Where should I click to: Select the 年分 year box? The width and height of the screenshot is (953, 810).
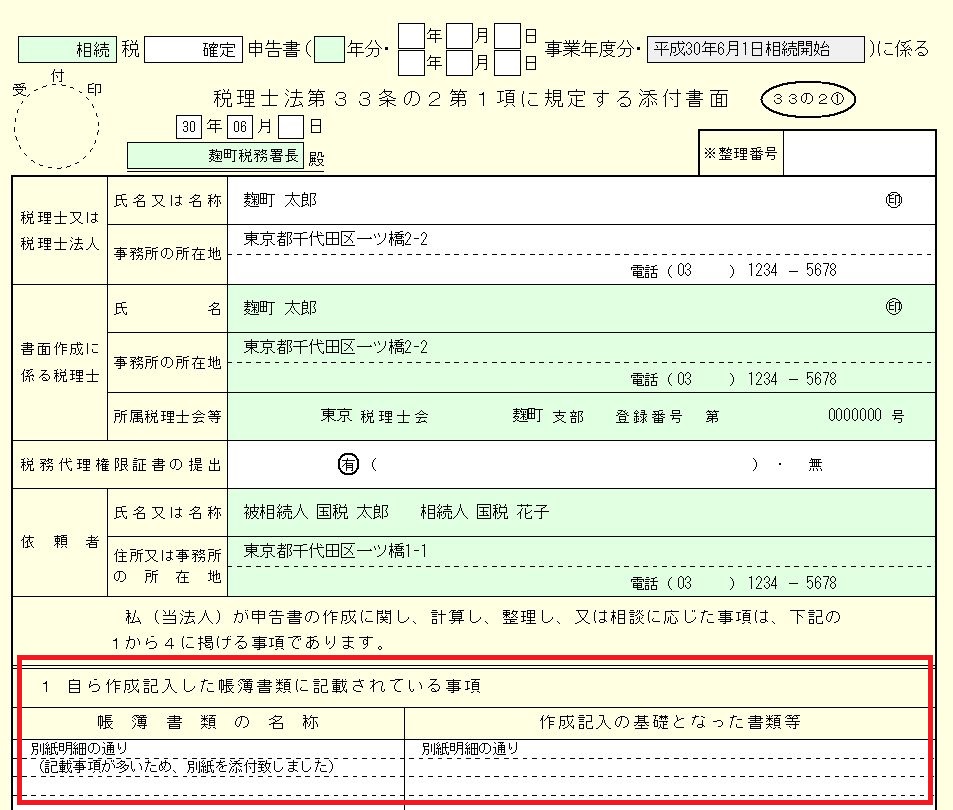330,49
